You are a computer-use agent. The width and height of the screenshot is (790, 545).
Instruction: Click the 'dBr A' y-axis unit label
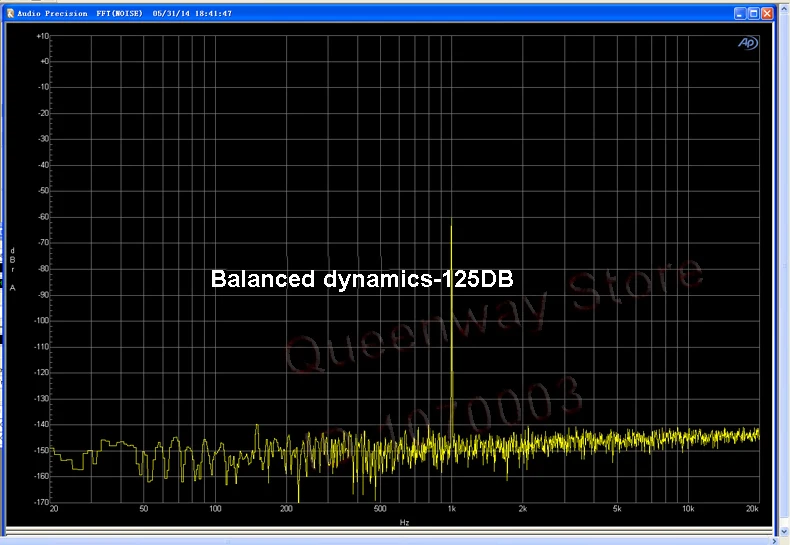tap(13, 269)
